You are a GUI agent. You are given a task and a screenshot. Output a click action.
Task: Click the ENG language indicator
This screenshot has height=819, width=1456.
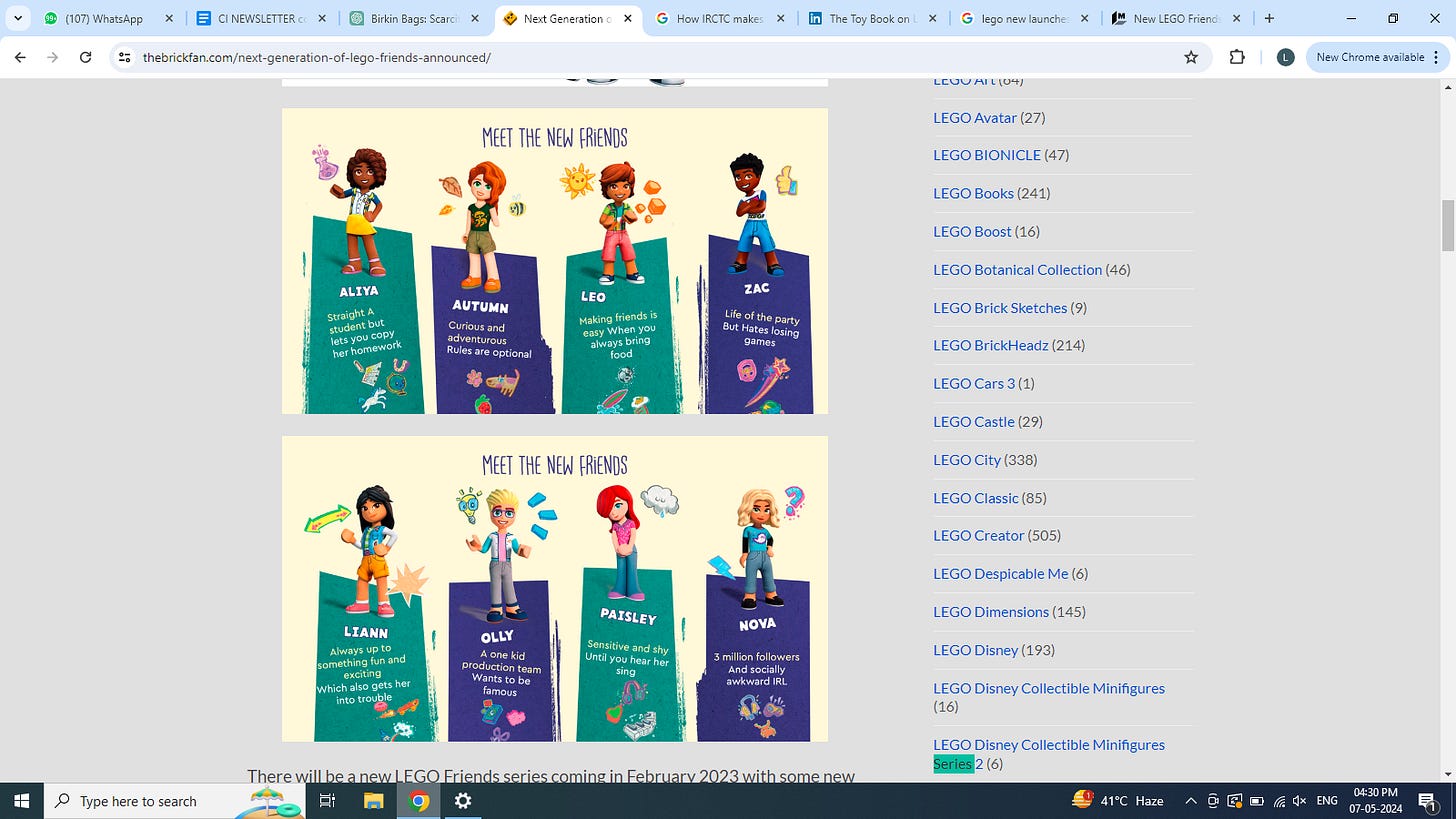1327,800
